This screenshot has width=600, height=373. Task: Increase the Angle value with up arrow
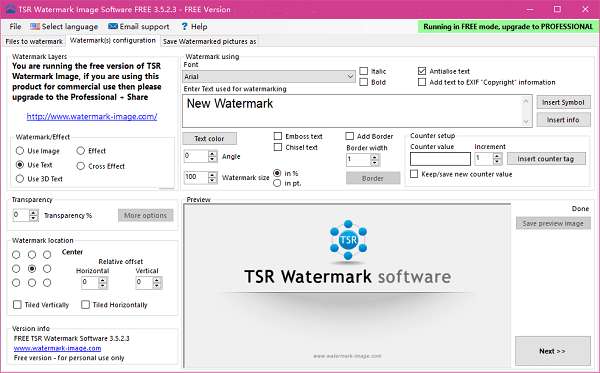point(212,153)
